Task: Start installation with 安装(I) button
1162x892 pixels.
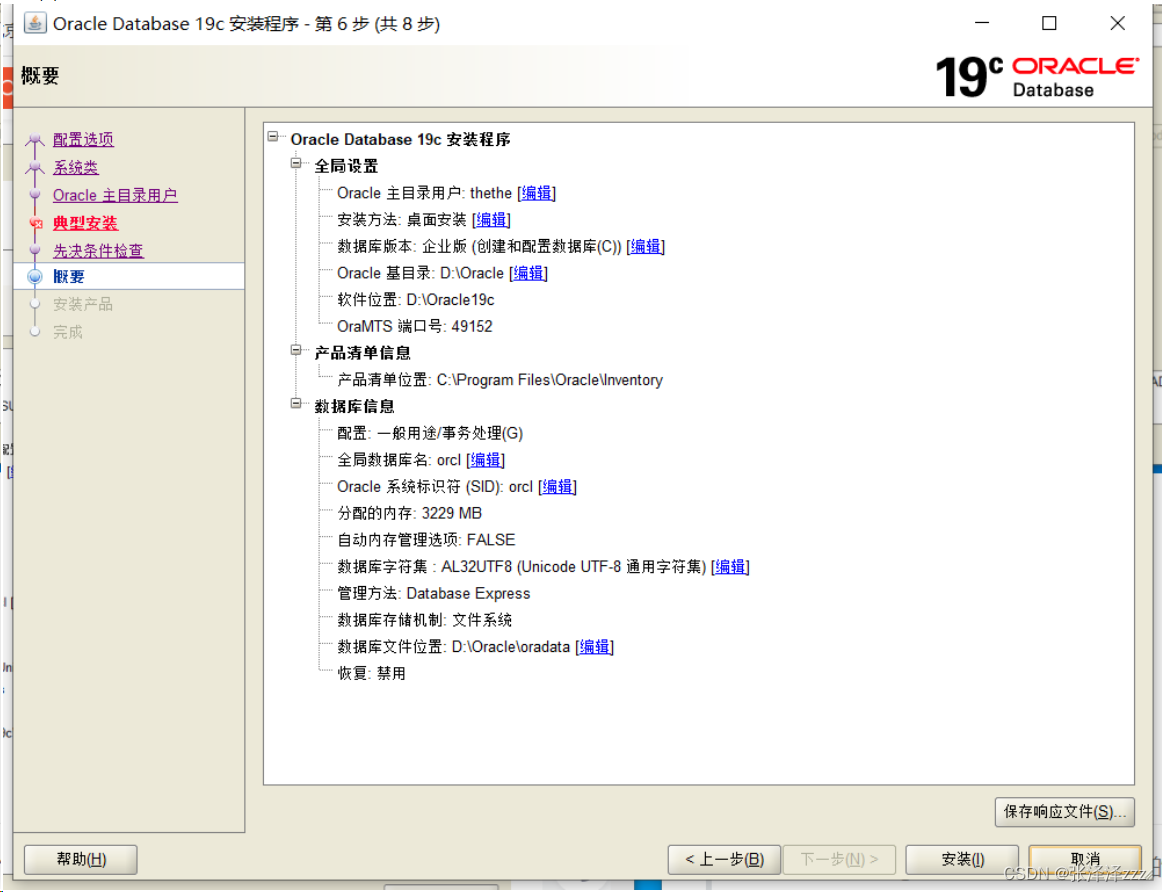Action: click(x=962, y=859)
